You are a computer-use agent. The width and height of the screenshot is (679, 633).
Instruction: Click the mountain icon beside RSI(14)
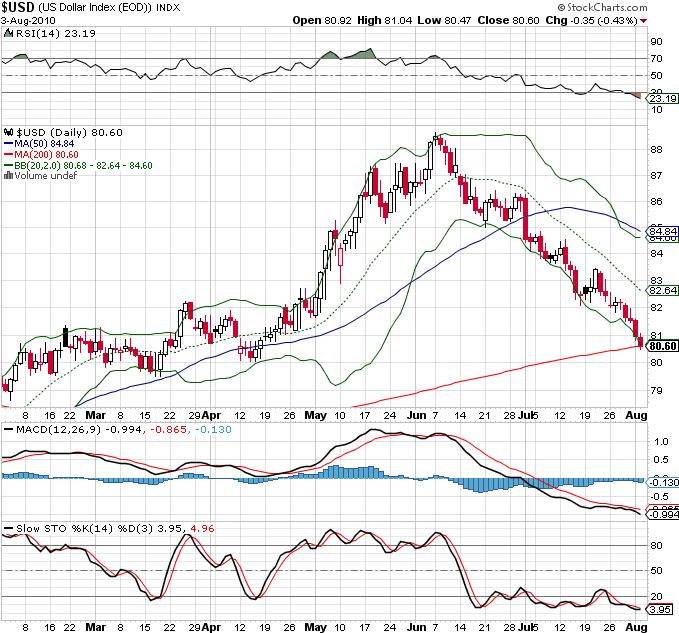[8, 33]
